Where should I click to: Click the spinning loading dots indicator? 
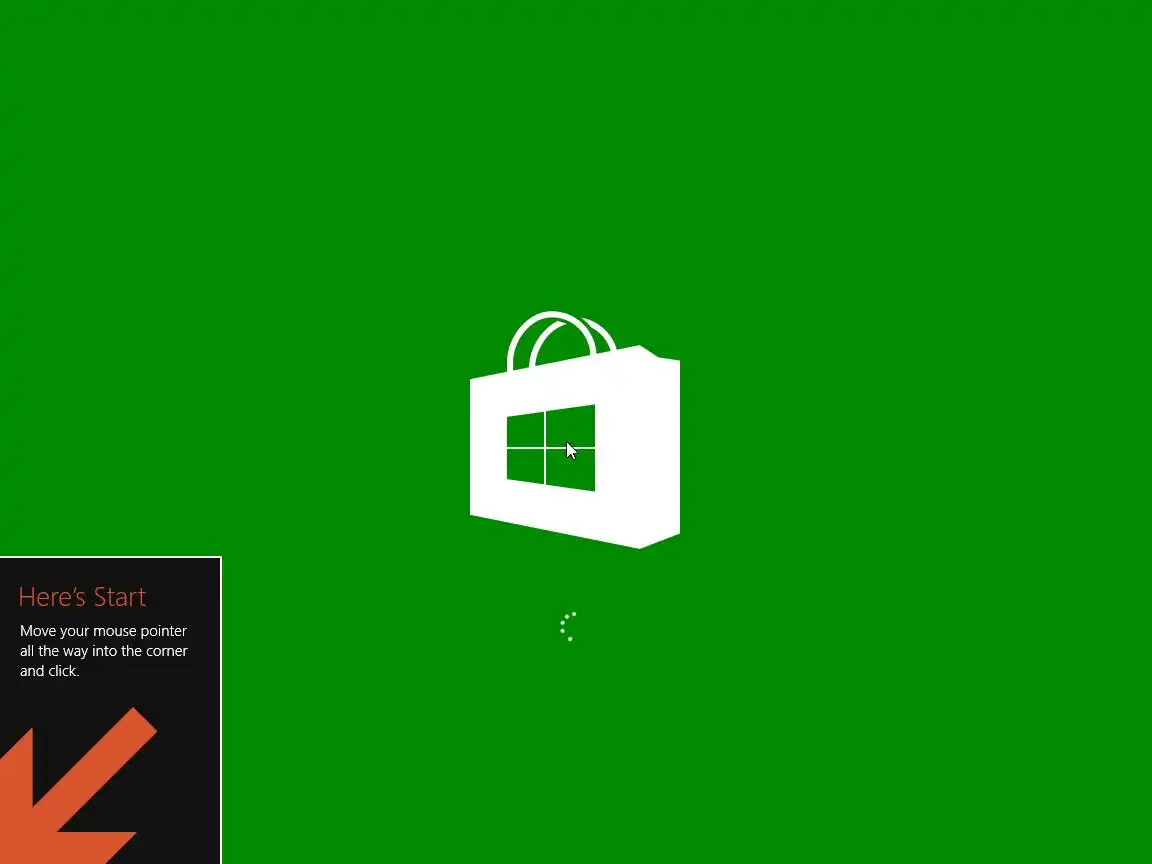point(568,627)
